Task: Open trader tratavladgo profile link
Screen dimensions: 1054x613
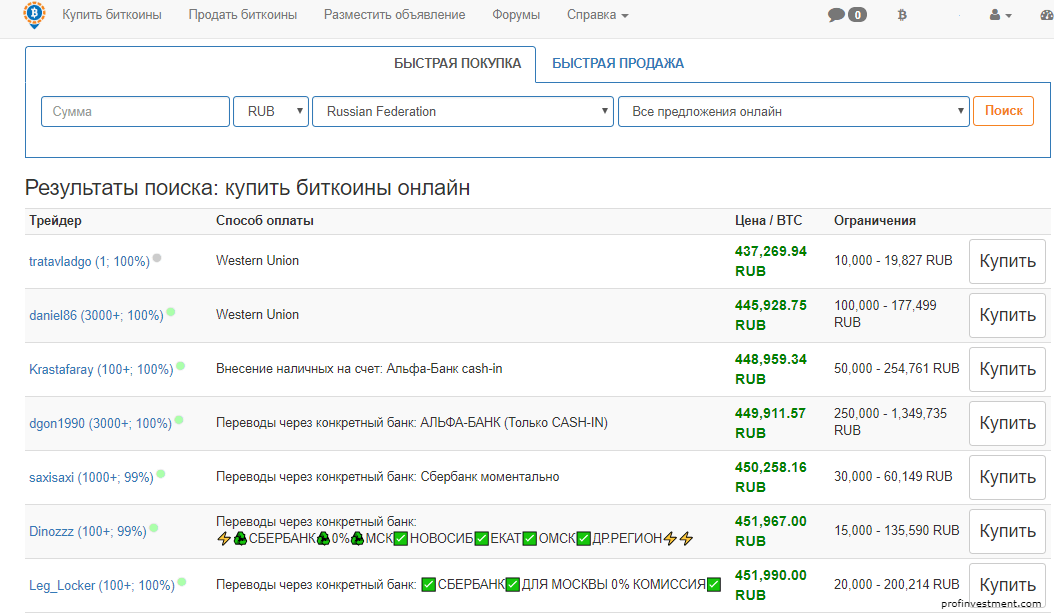Action: tap(89, 261)
